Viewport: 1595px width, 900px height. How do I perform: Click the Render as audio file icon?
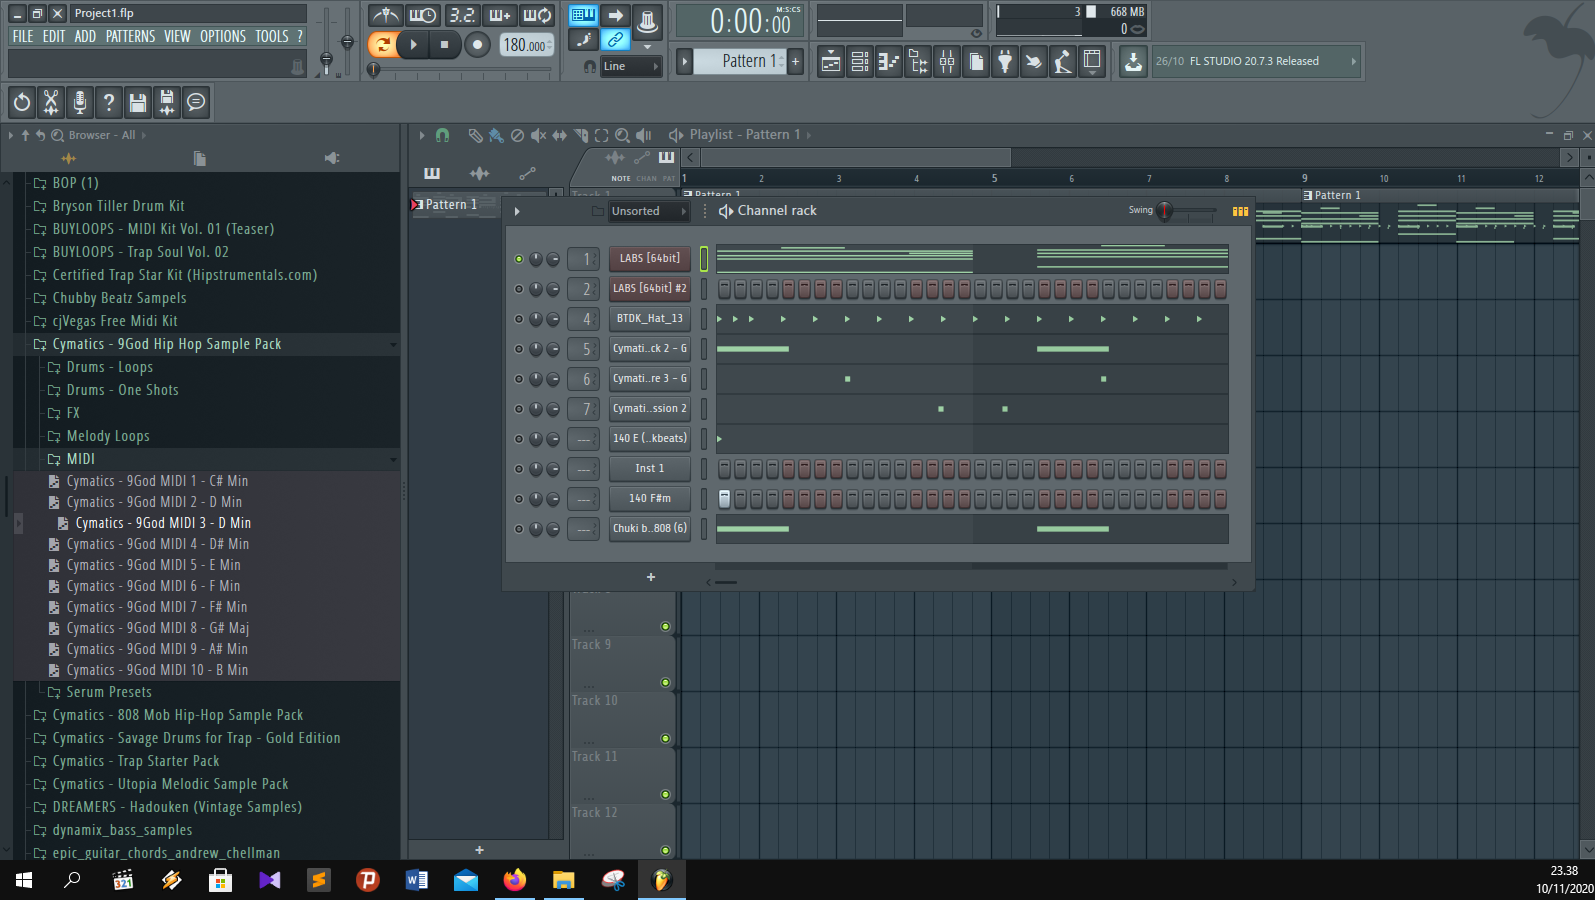tap(167, 102)
